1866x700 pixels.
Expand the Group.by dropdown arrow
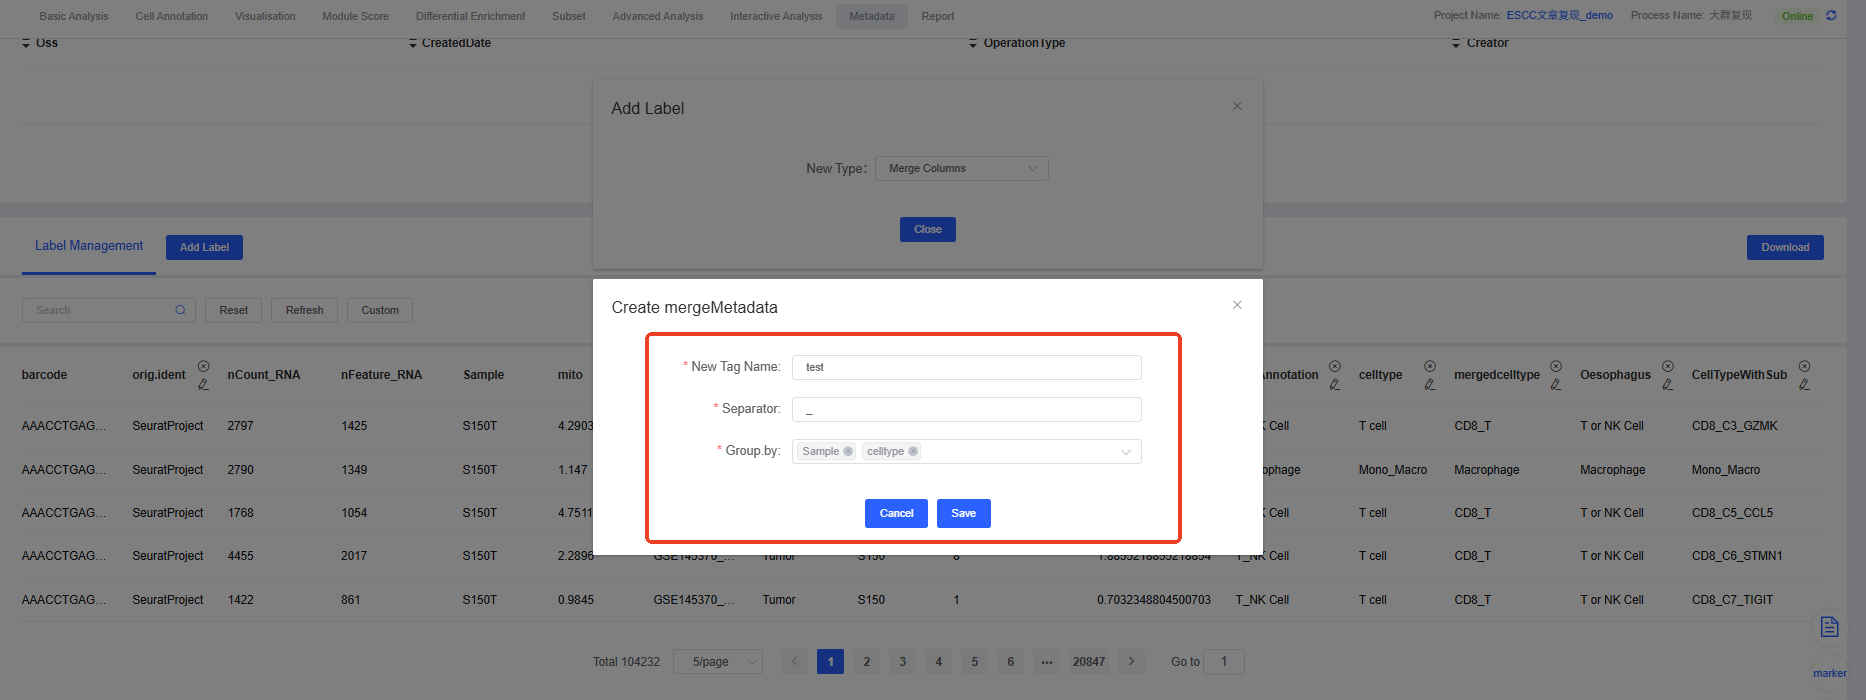(x=1126, y=452)
